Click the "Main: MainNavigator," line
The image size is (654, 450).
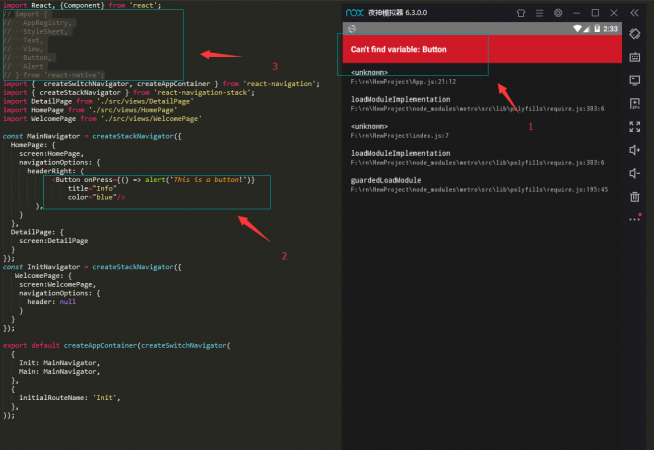(60, 372)
